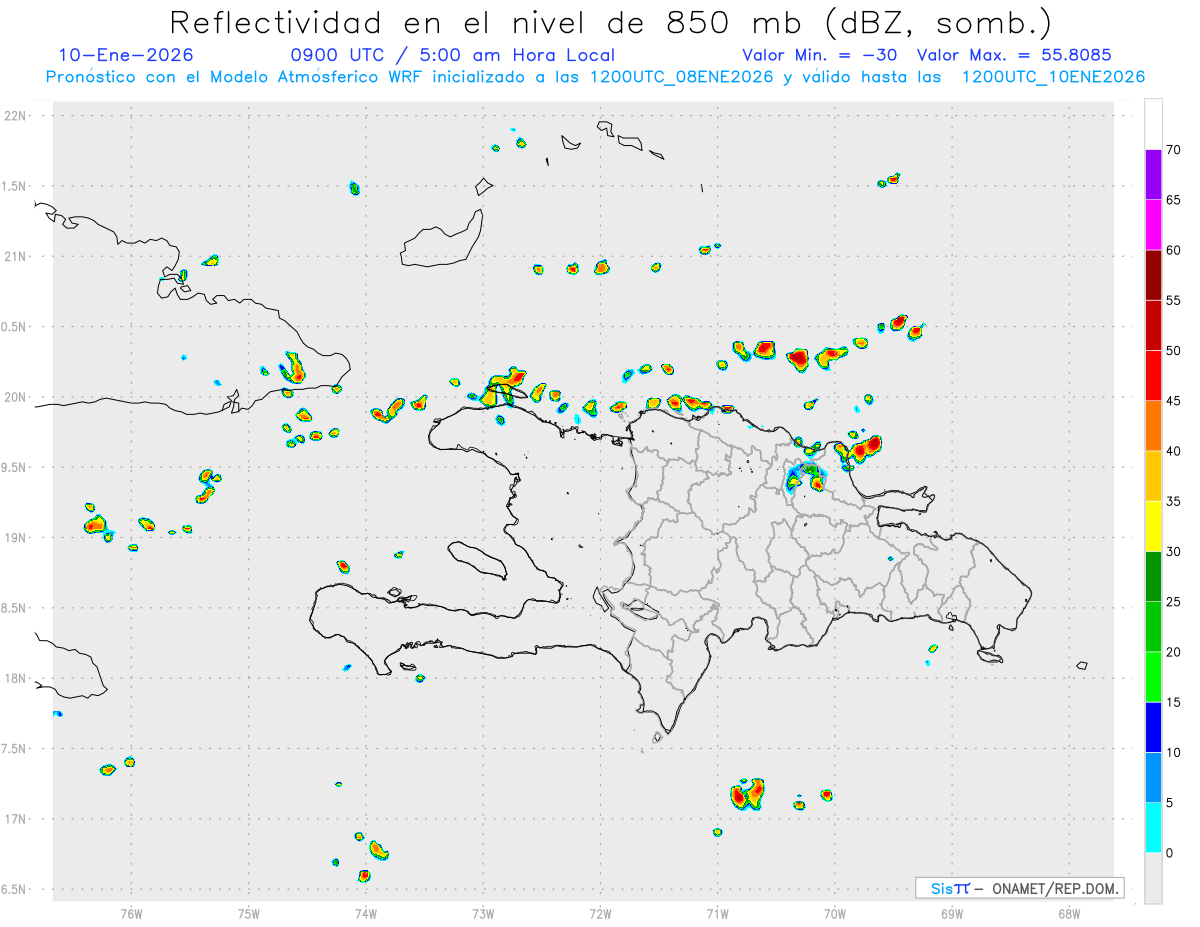Click the '65' colorbar label
Screen dimensions: 1200x927
(x=1174, y=200)
